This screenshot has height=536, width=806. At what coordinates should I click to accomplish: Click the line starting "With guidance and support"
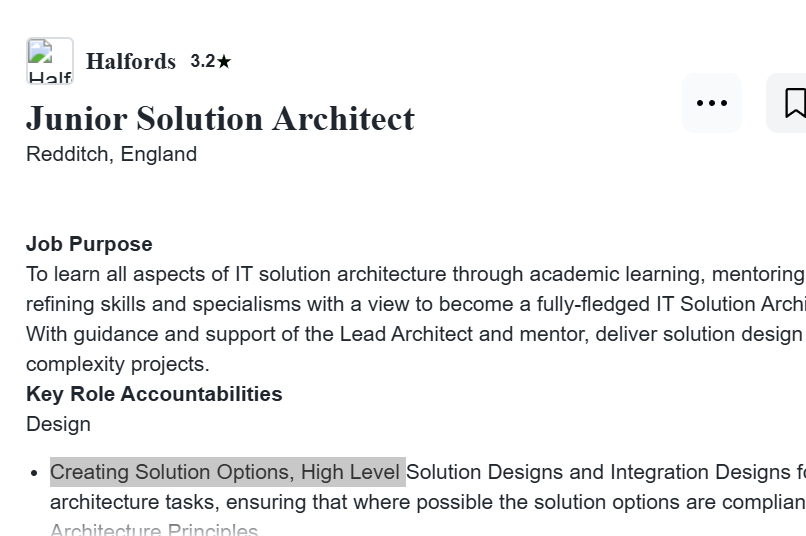[300, 334]
